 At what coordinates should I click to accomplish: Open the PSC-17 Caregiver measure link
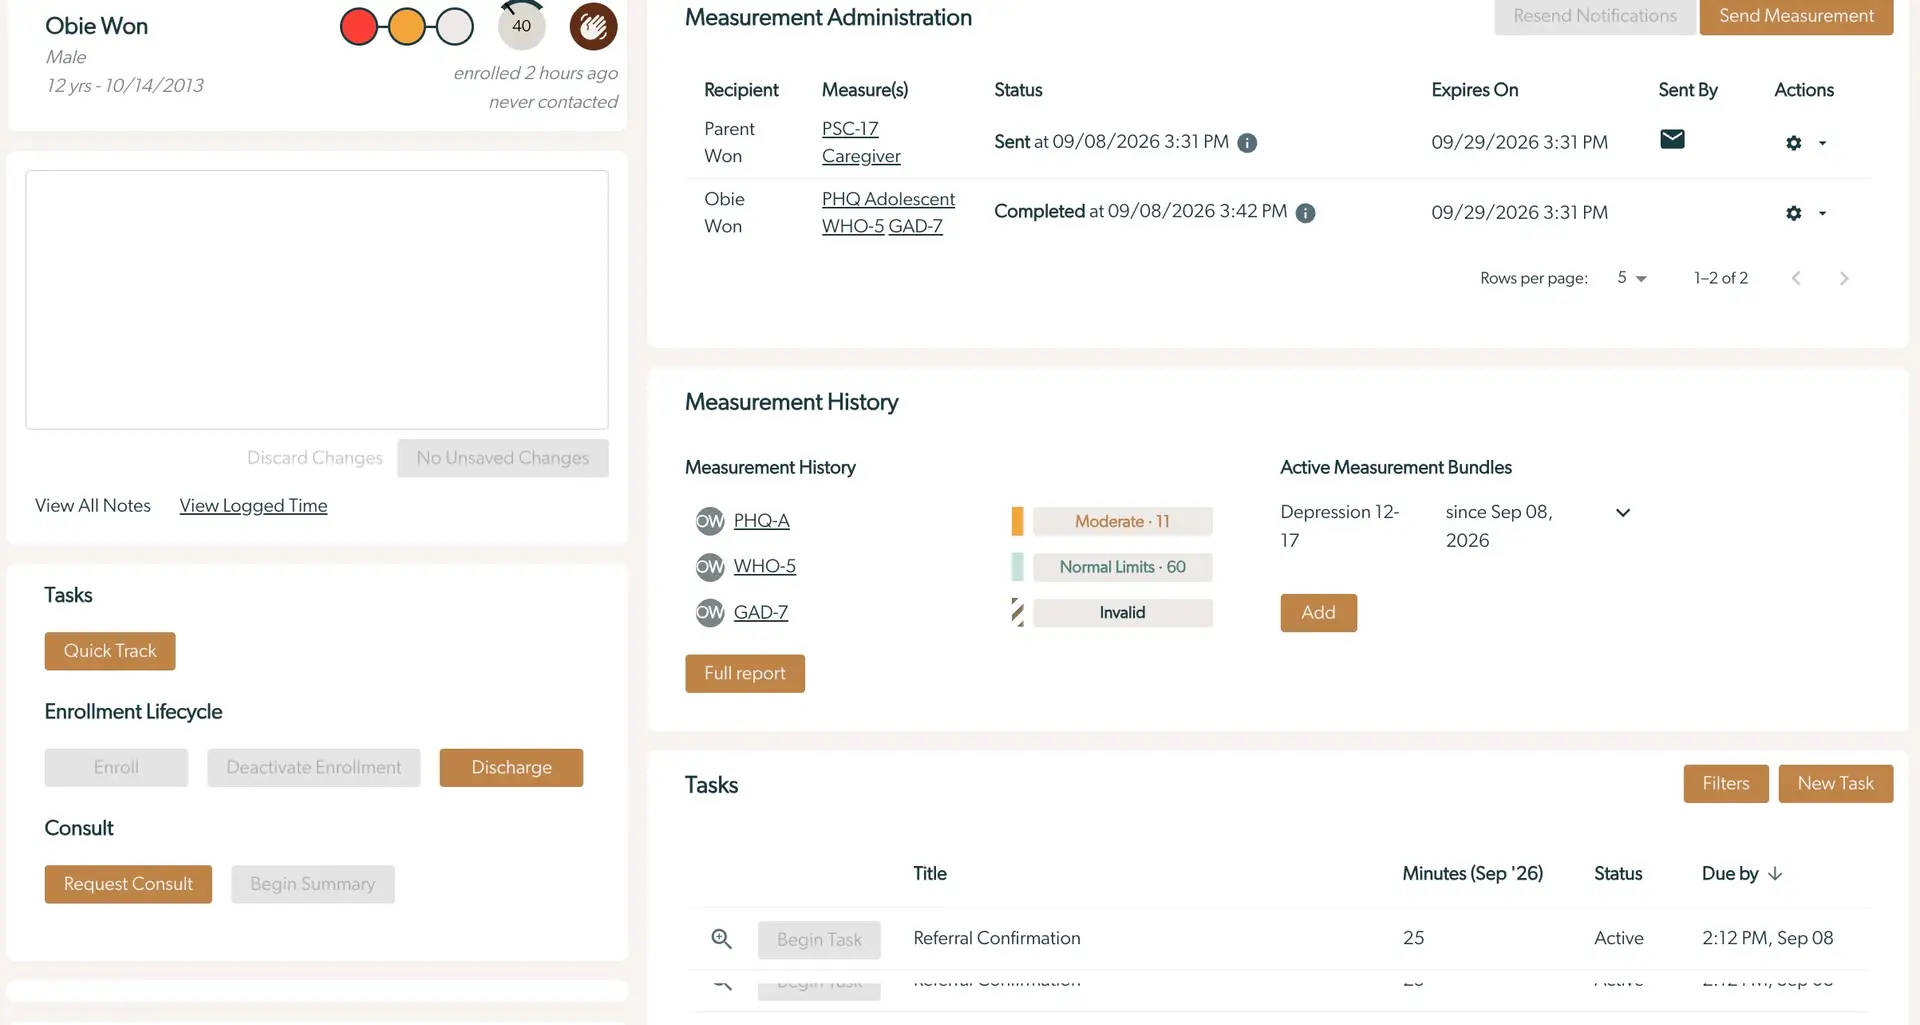[x=861, y=142]
